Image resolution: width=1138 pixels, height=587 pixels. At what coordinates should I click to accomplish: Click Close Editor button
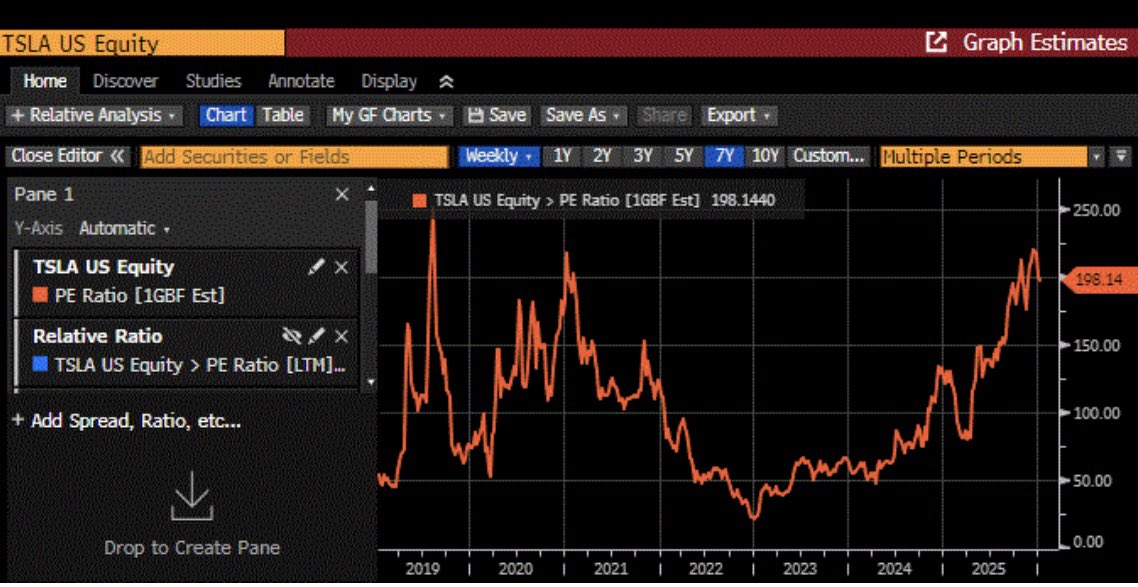pyautogui.click(x=68, y=156)
